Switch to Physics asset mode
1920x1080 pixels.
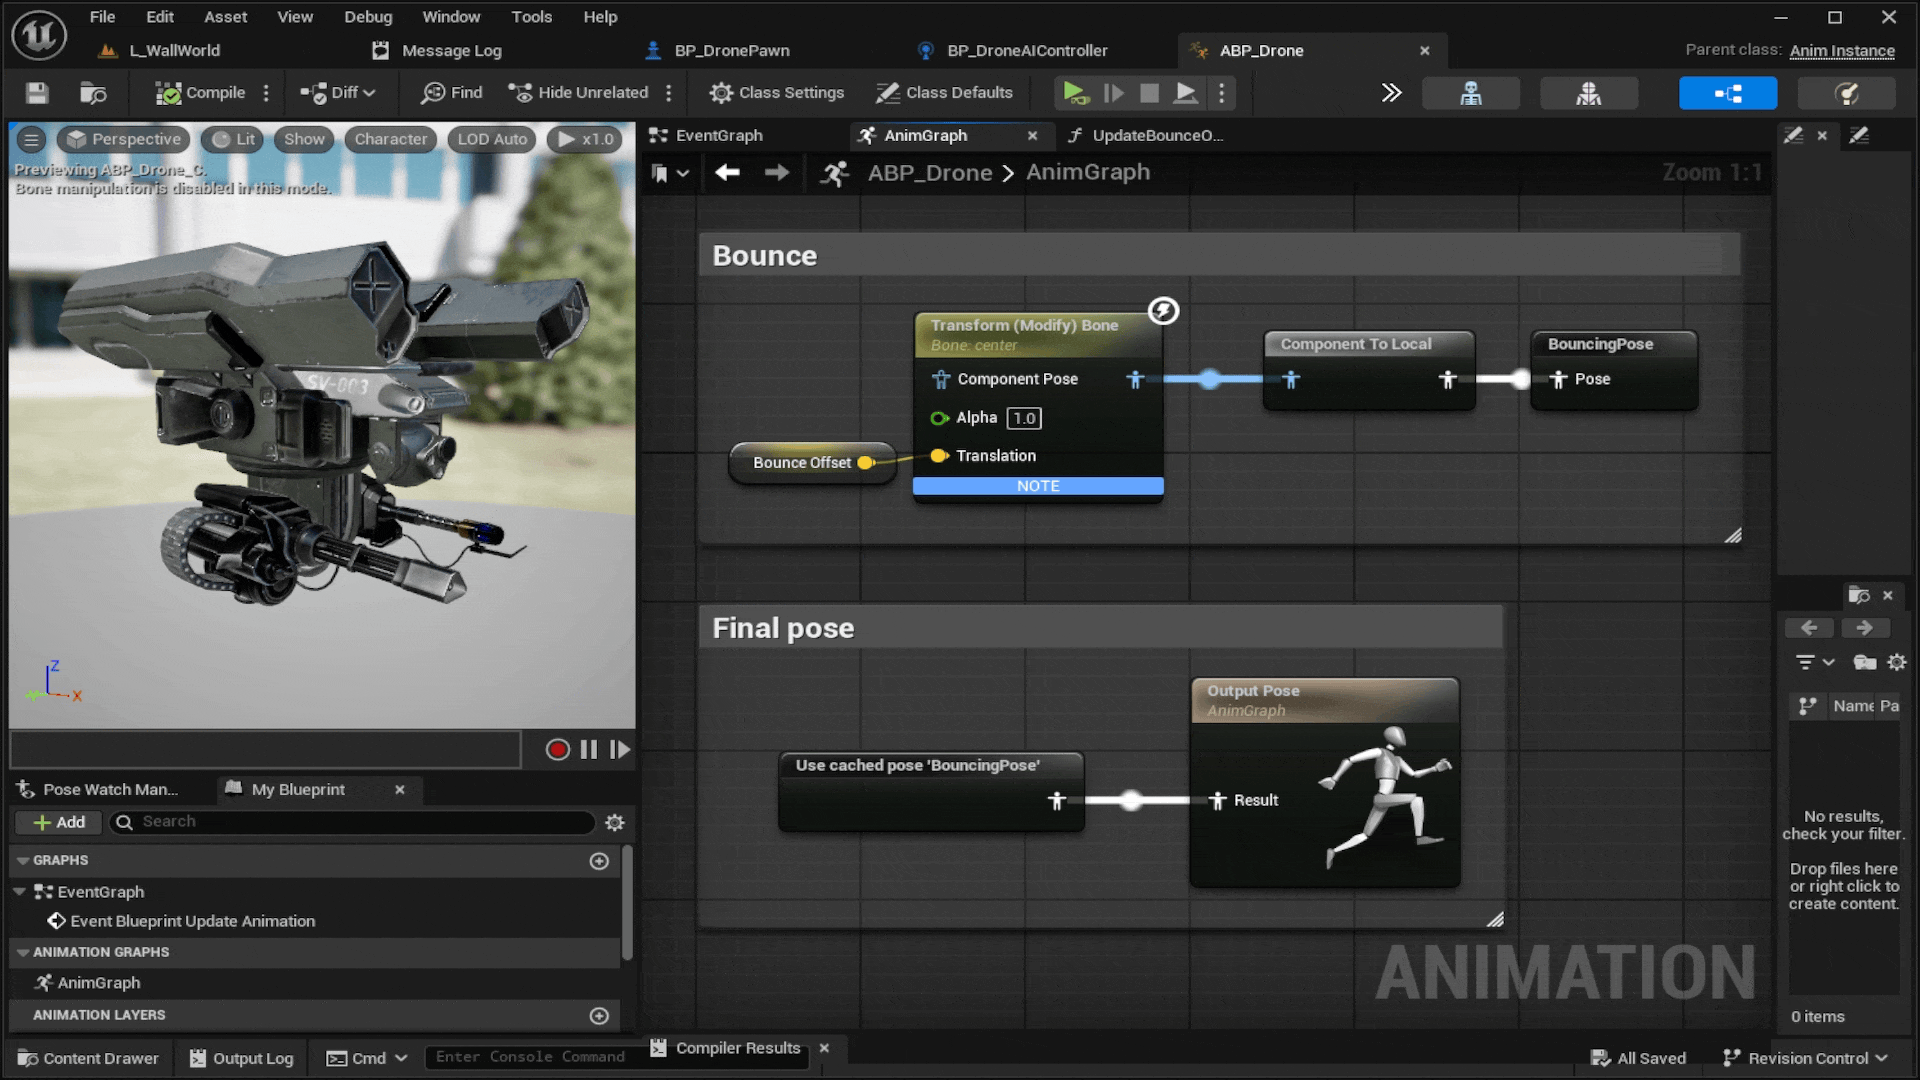coord(1846,93)
